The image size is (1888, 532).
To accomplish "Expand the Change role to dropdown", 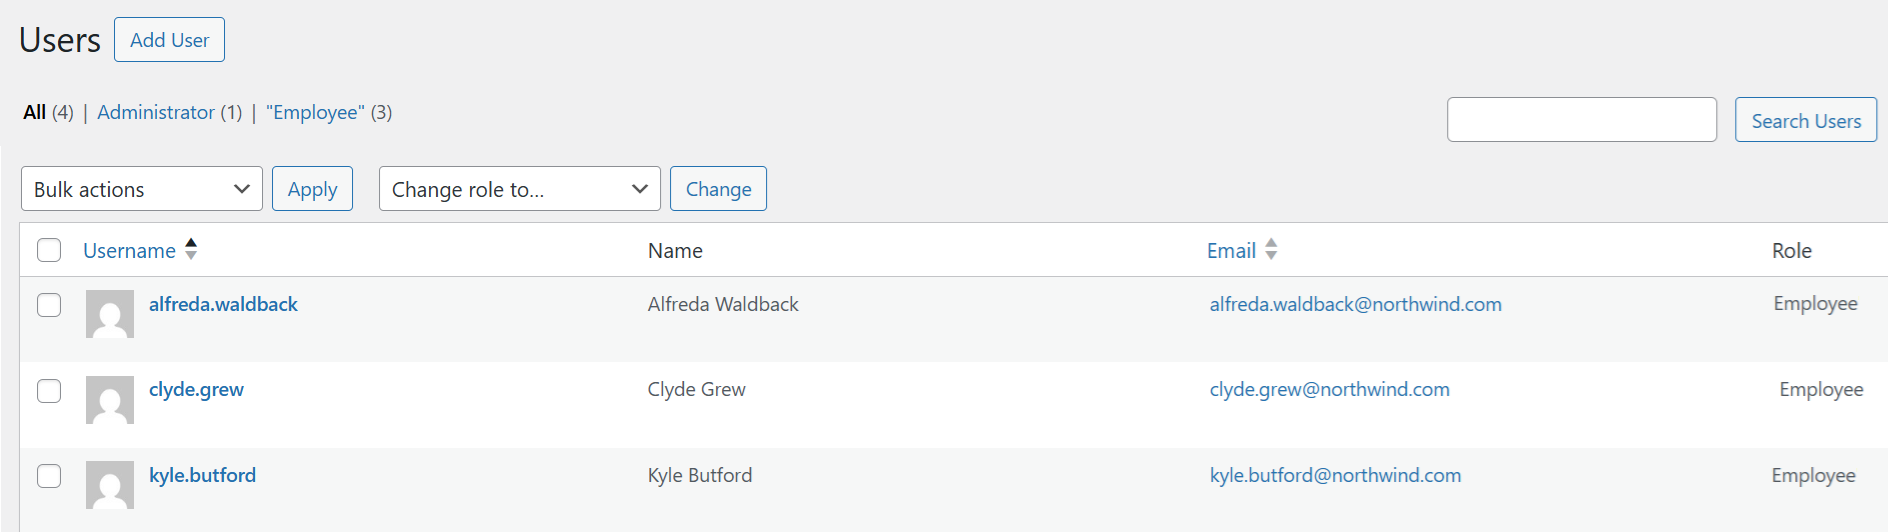I will point(519,189).
